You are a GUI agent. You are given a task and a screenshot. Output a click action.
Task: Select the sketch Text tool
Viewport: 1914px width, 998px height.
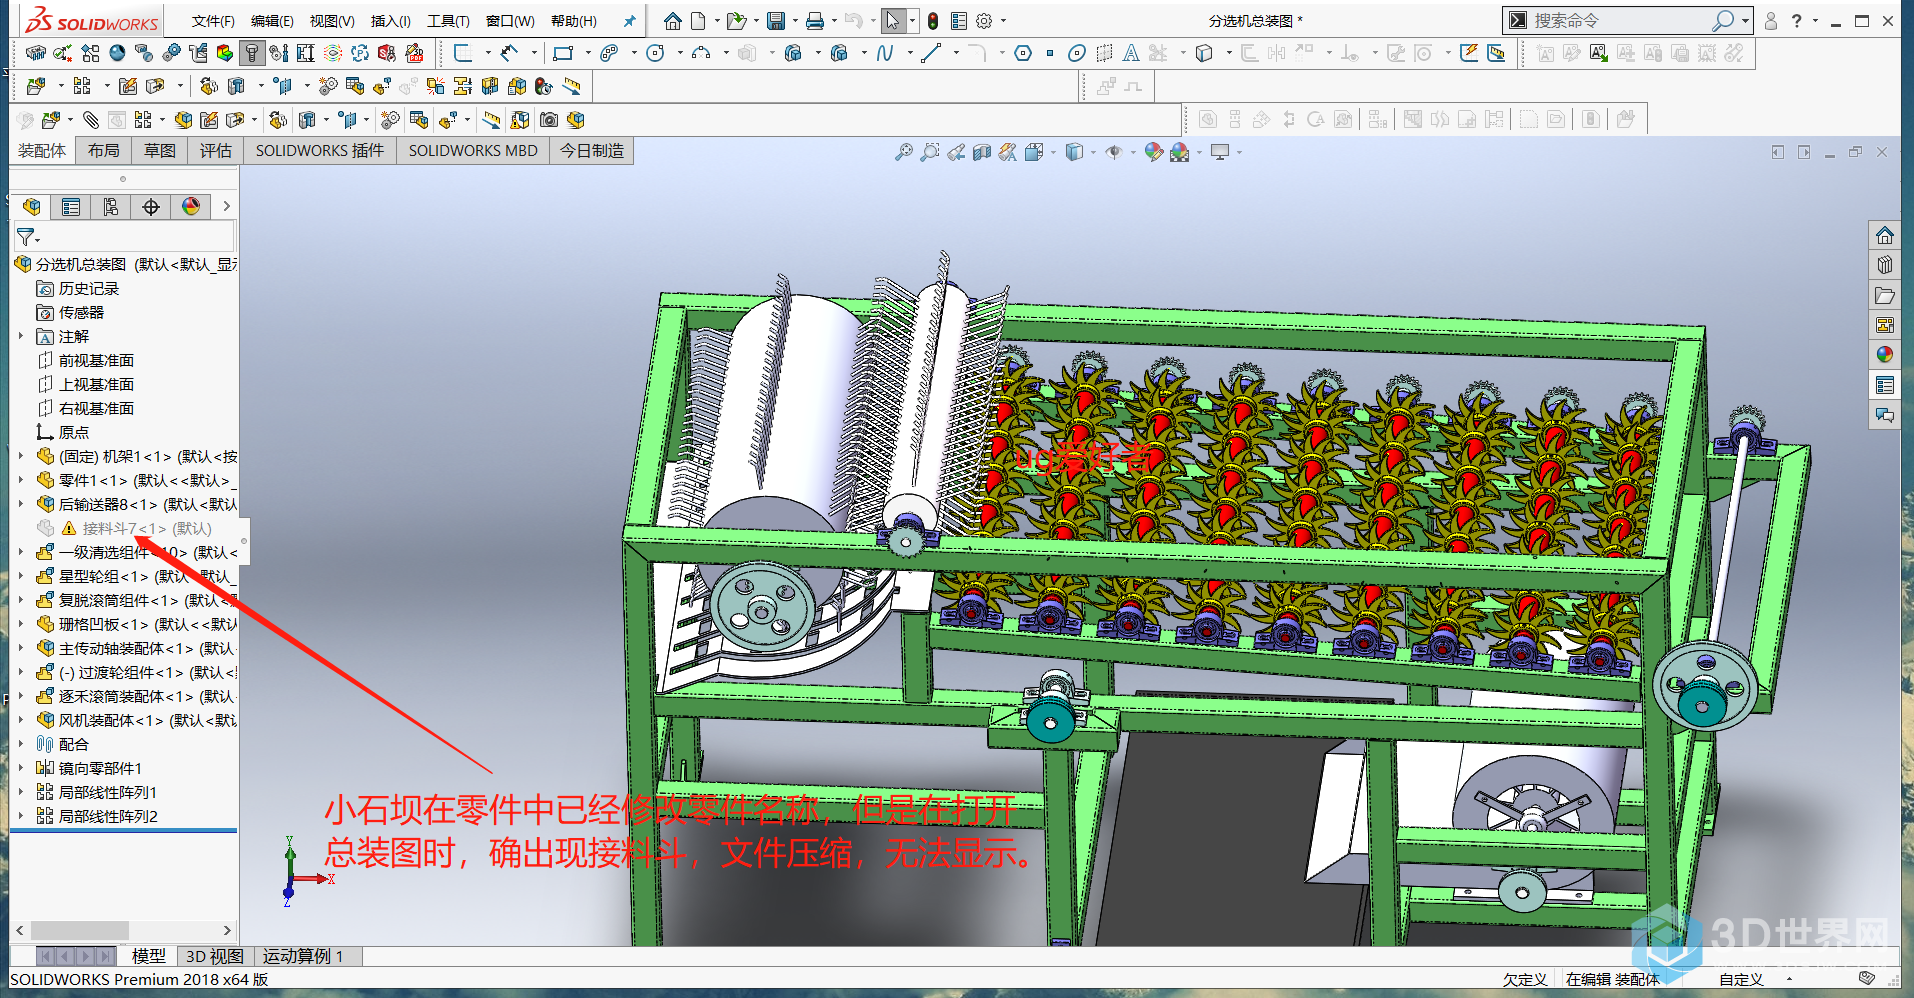[1131, 54]
